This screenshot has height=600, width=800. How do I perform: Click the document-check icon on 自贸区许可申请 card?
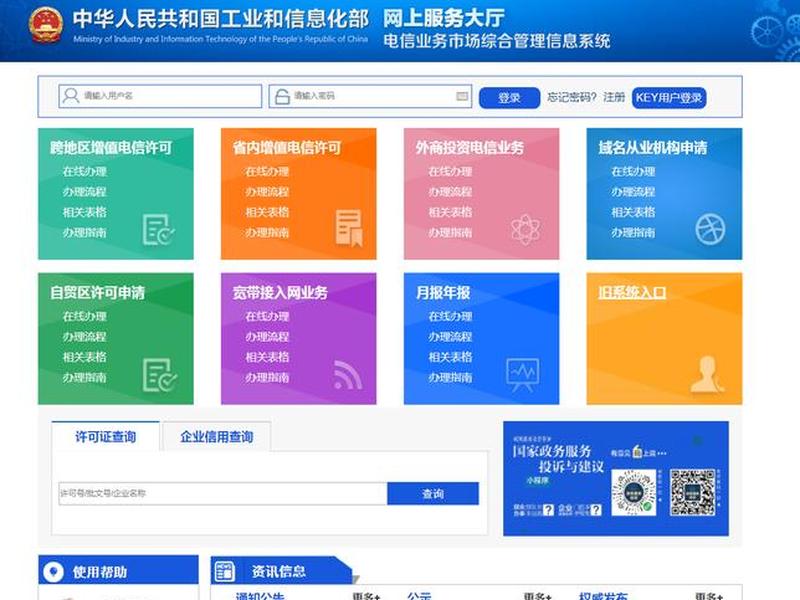tap(159, 375)
